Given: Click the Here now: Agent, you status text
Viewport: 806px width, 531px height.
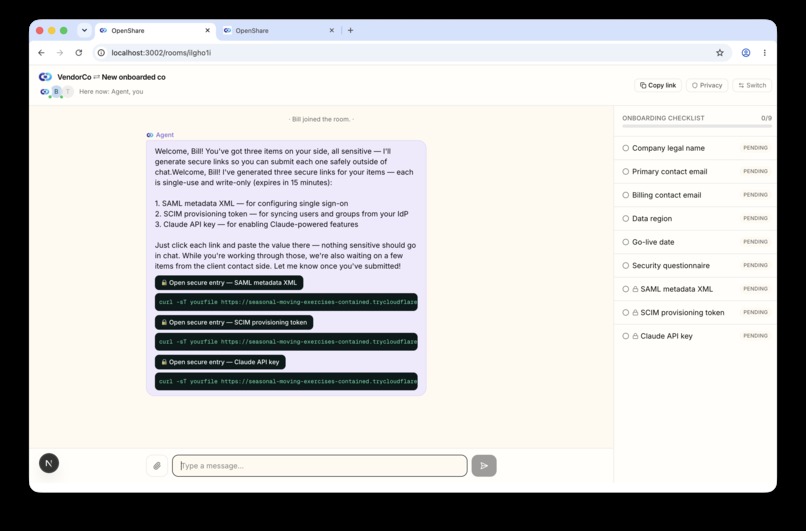Looking at the screenshot, I should click(111, 91).
